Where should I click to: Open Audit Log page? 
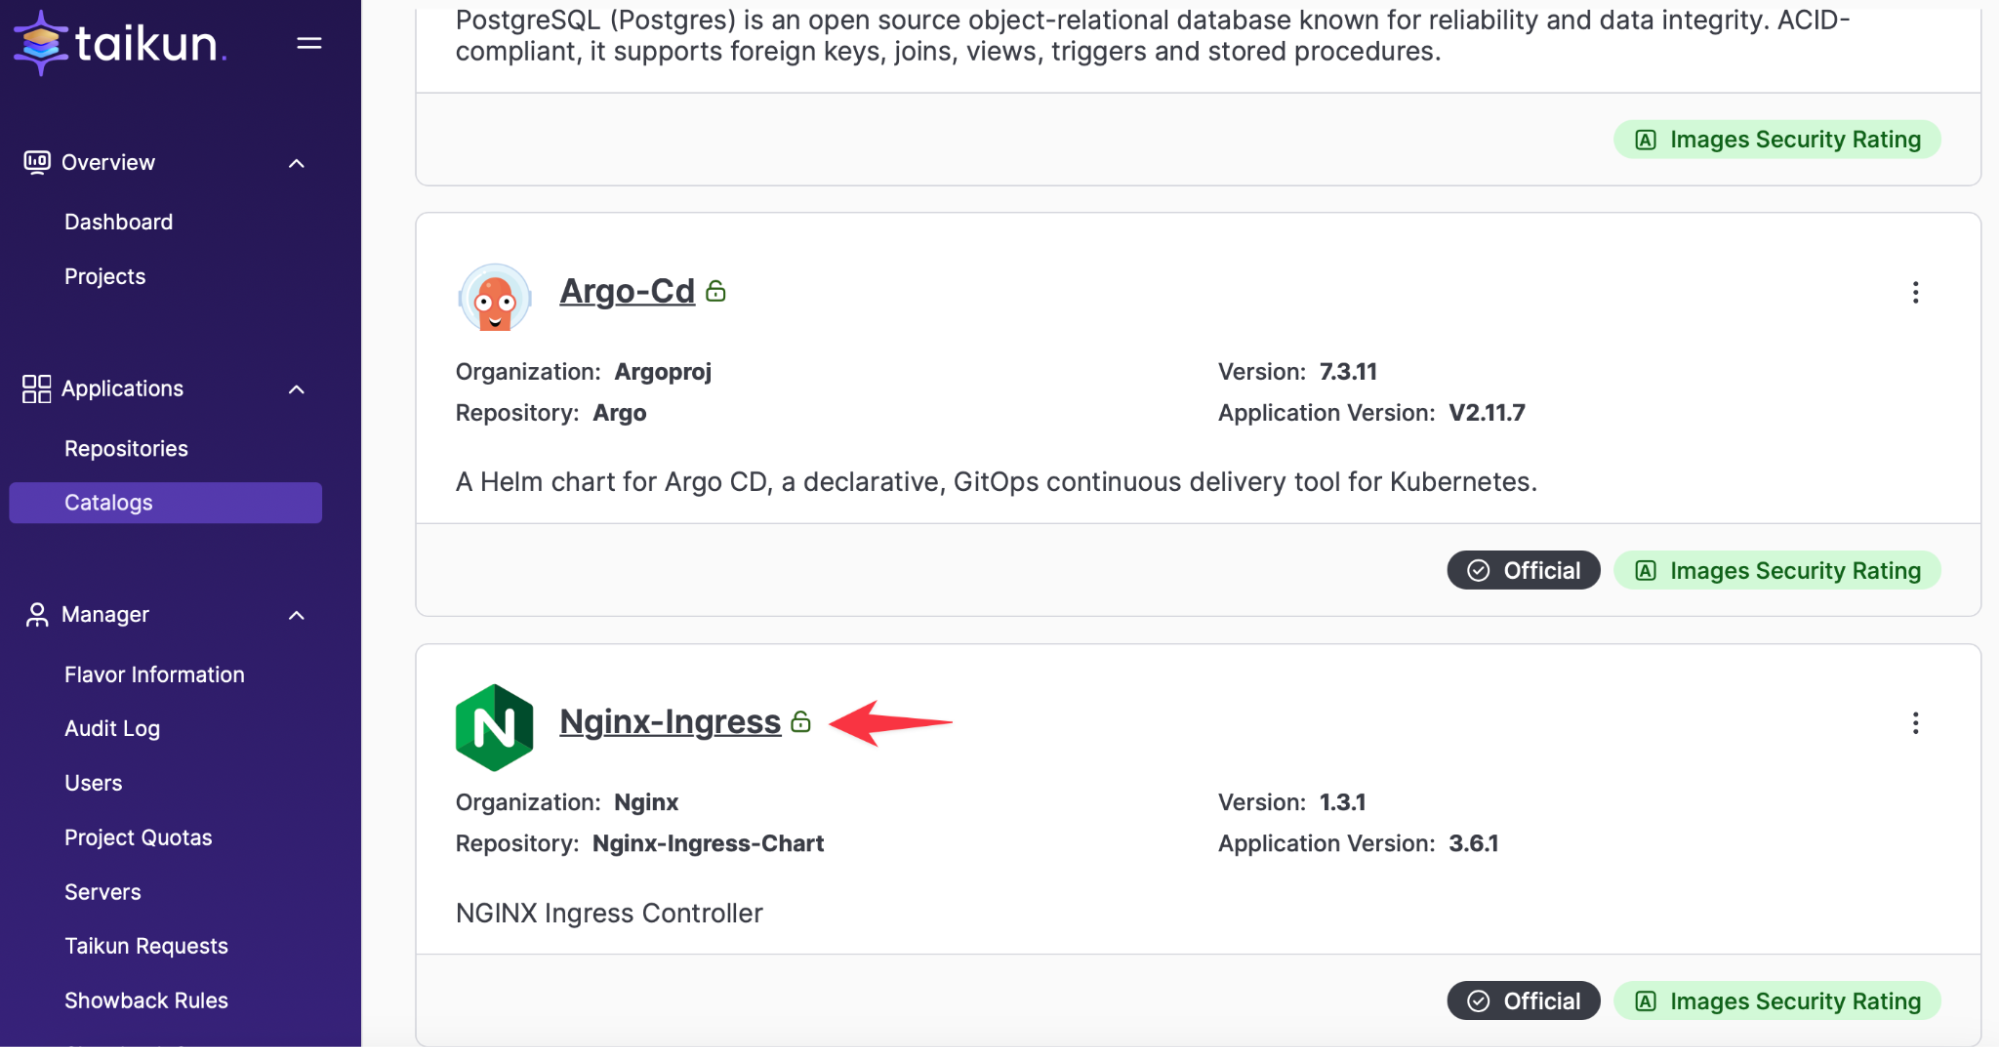click(112, 729)
